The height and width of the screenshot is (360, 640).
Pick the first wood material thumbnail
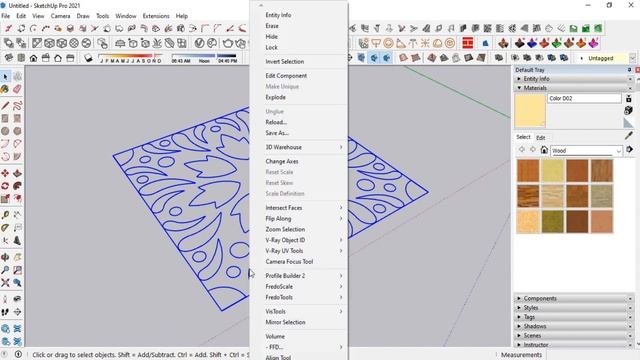pos(528,170)
